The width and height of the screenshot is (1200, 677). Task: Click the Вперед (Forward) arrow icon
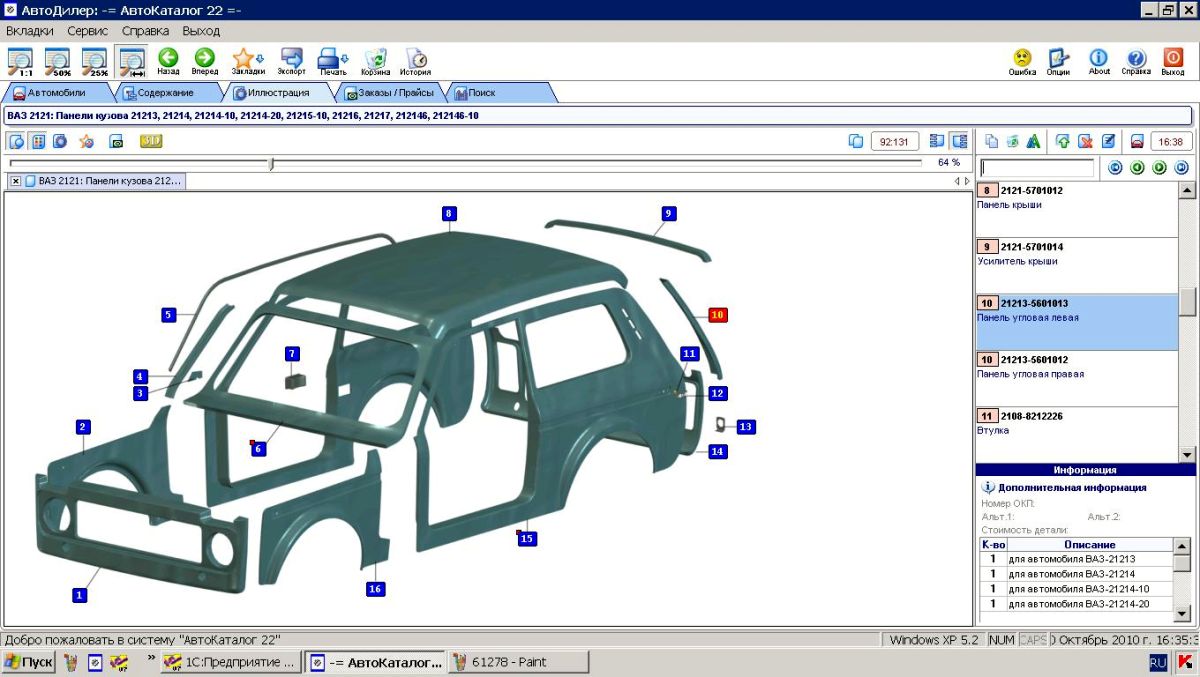[204, 58]
